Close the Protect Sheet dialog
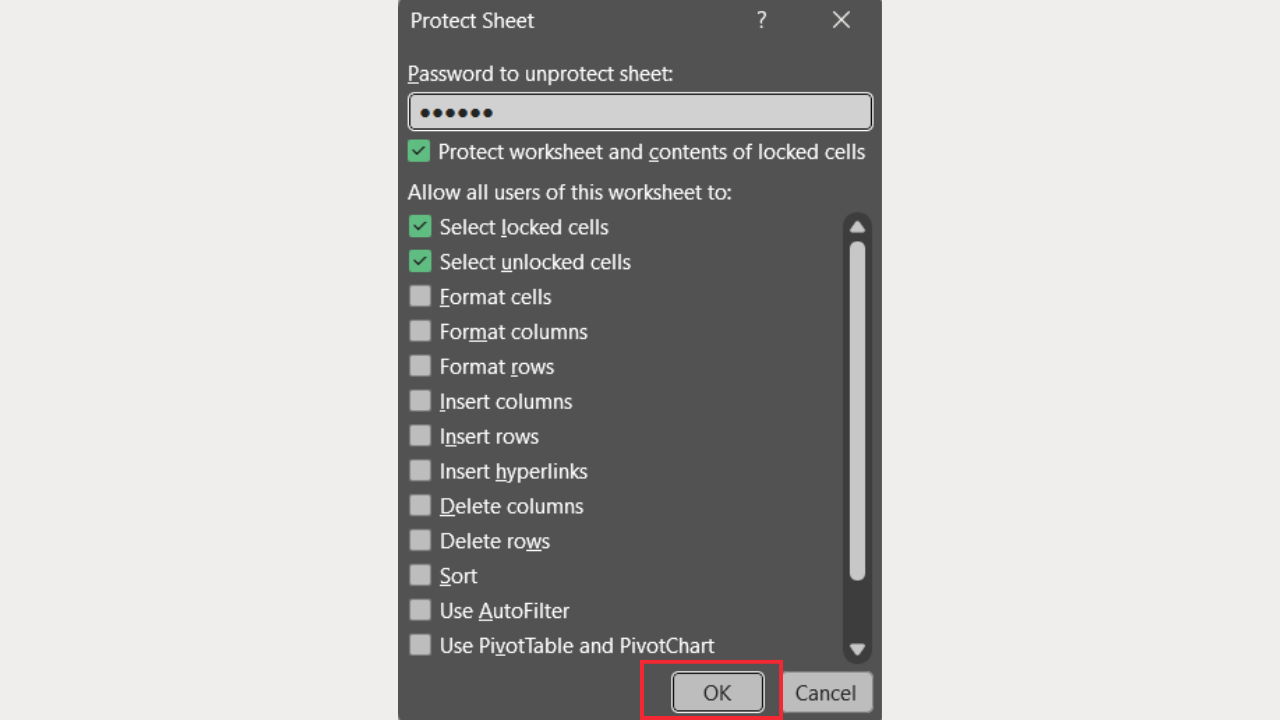Image resolution: width=1280 pixels, height=720 pixels. (841, 20)
